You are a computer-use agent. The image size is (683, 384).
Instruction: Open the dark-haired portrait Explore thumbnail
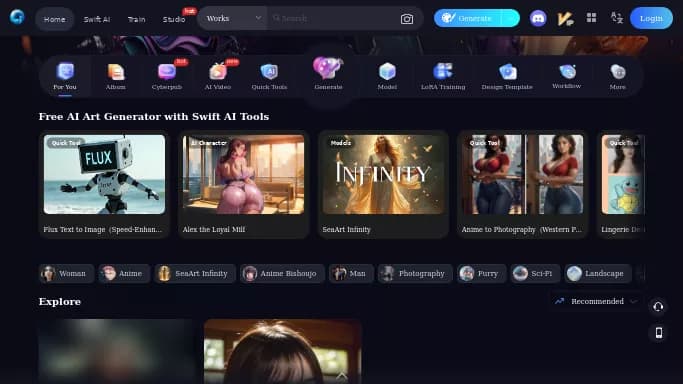pyautogui.click(x=283, y=351)
